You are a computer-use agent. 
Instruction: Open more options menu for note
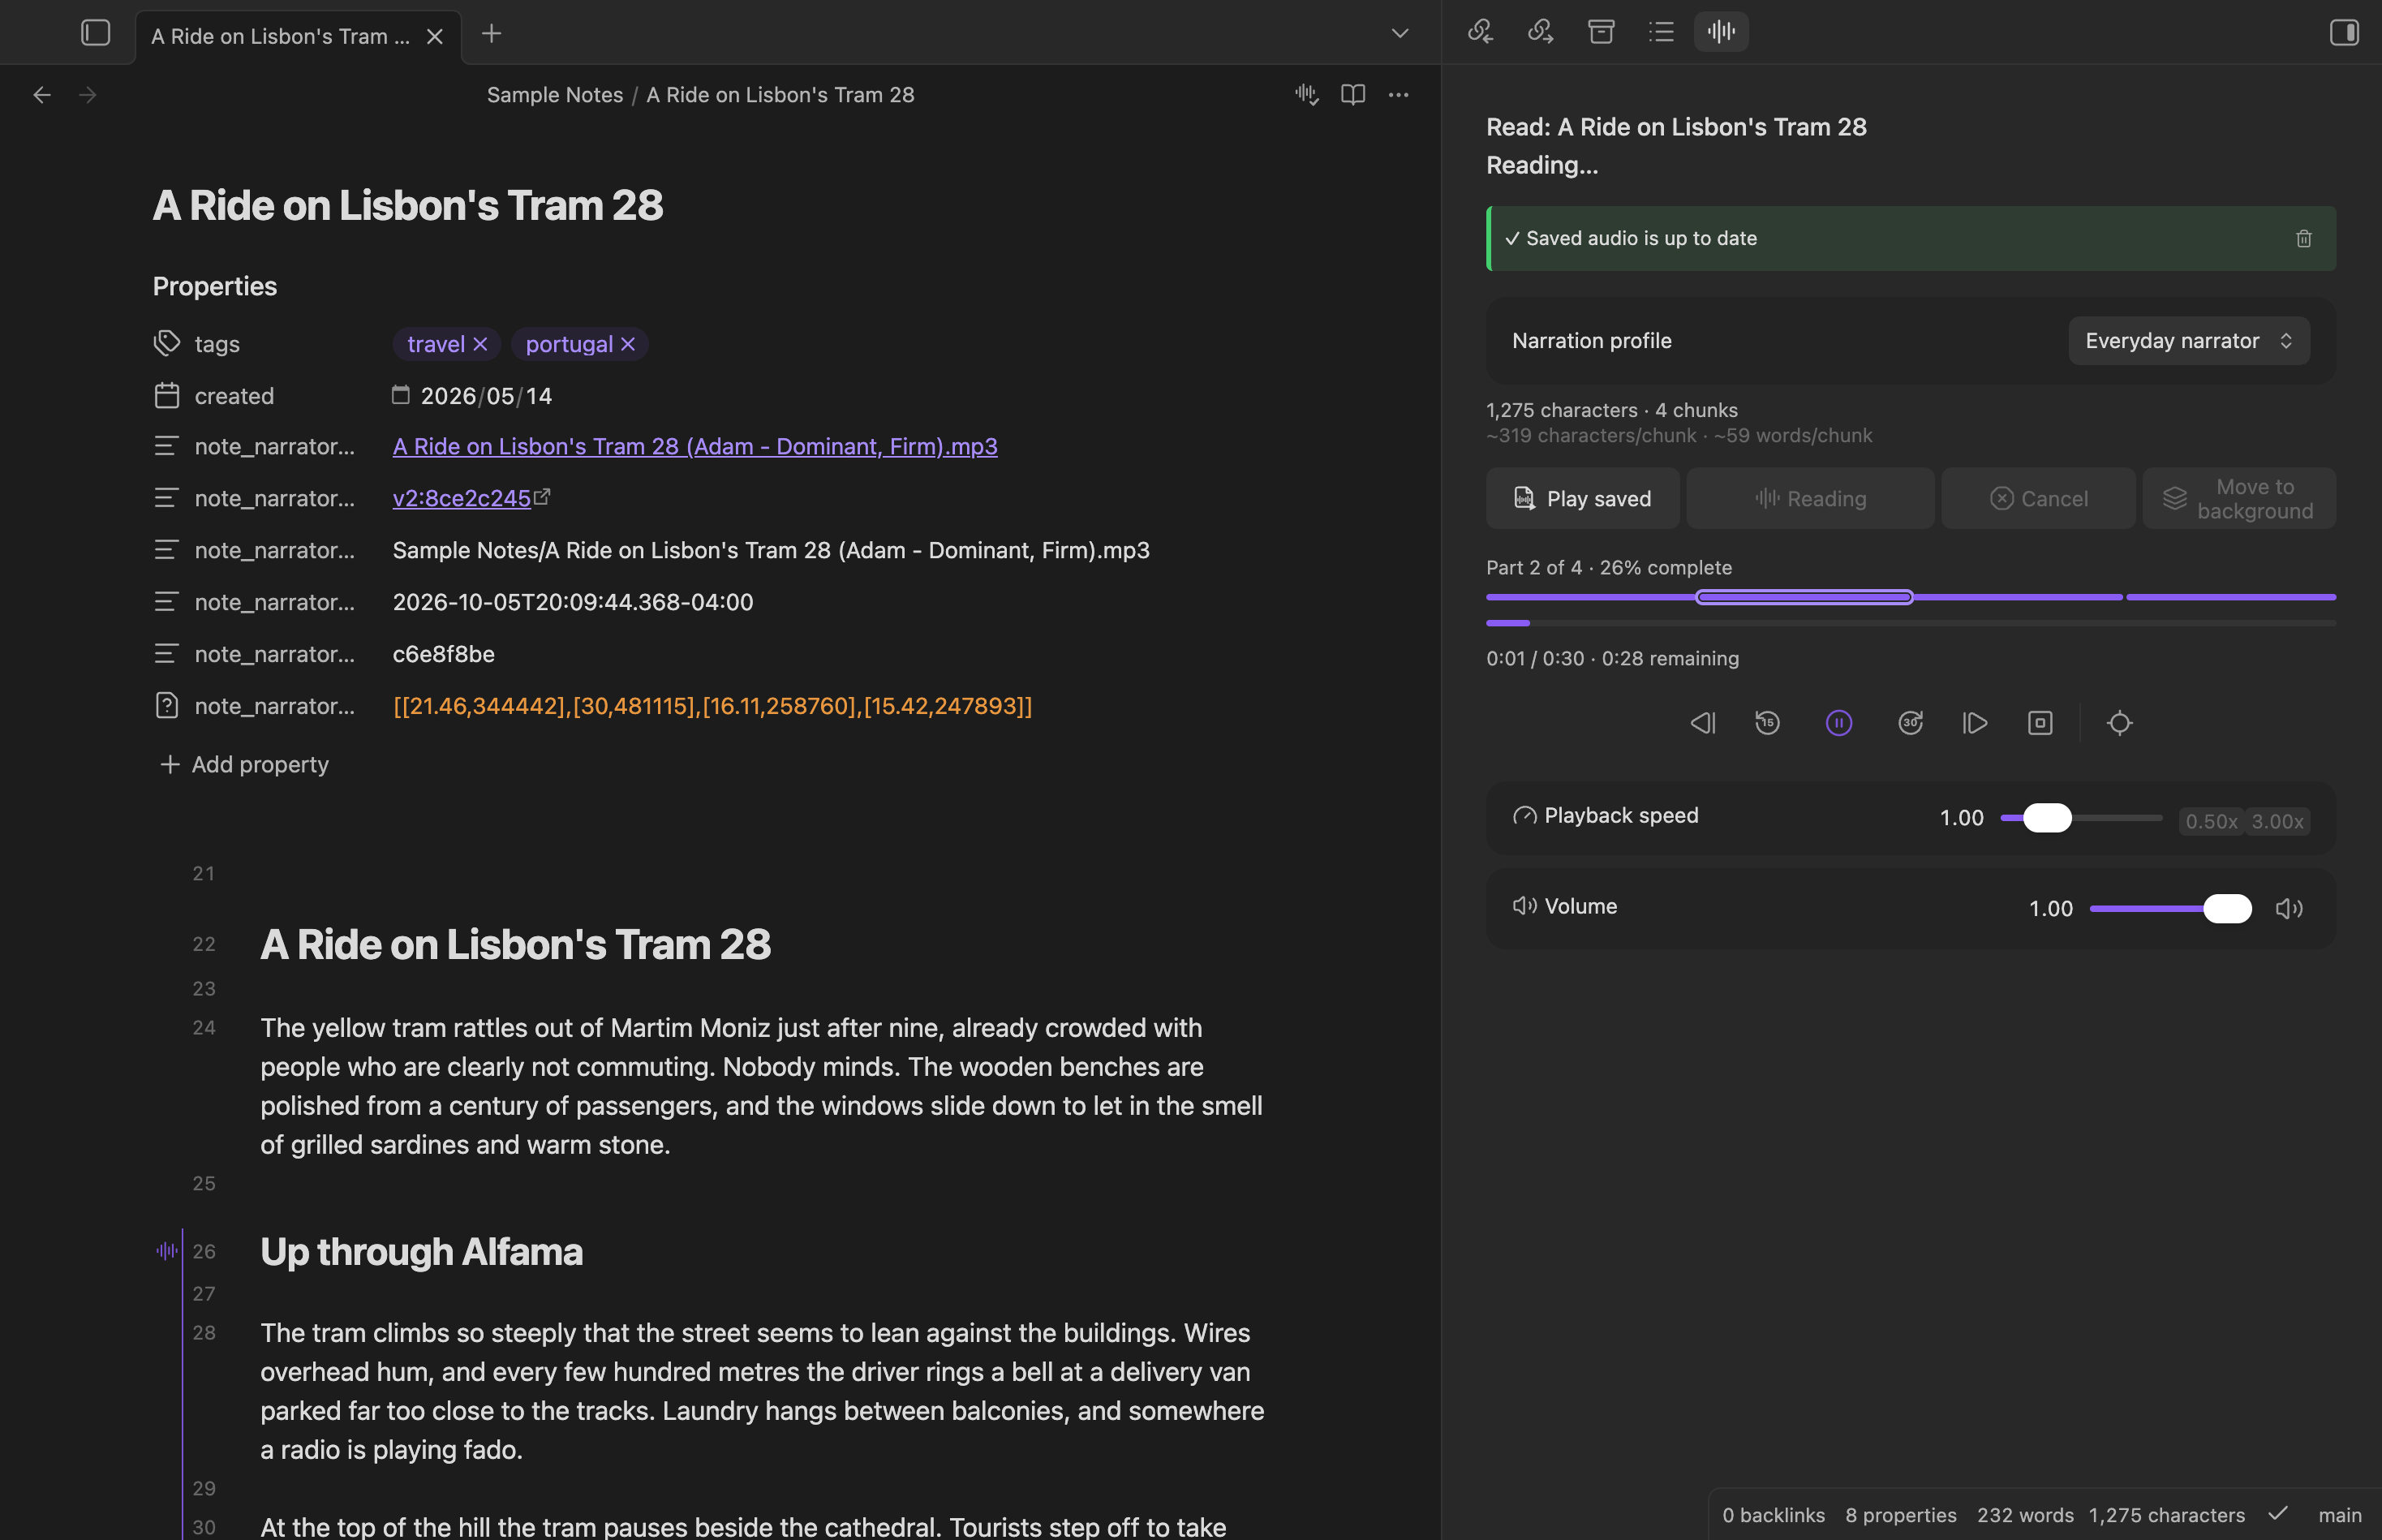[1398, 94]
